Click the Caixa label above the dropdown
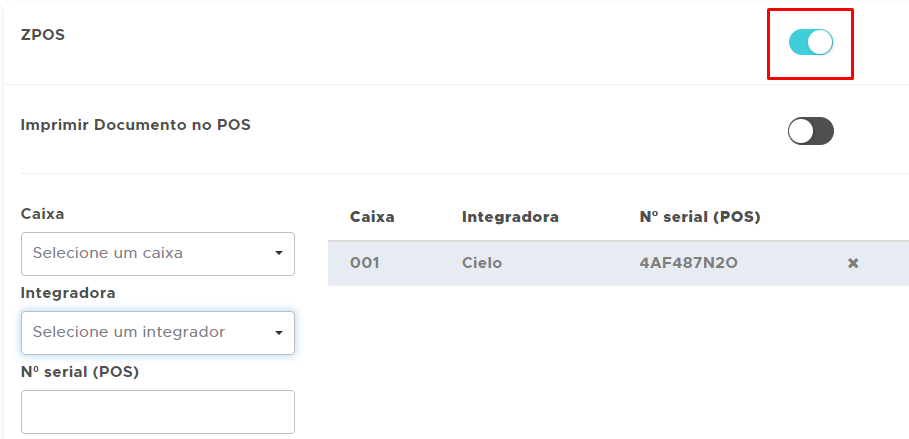 point(42,214)
